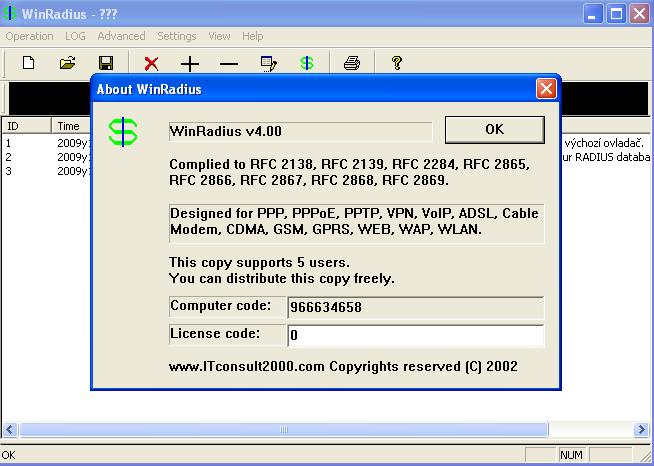Image resolution: width=654 pixels, height=466 pixels.
Task: Close the About WinRadius dialog
Action: point(546,89)
